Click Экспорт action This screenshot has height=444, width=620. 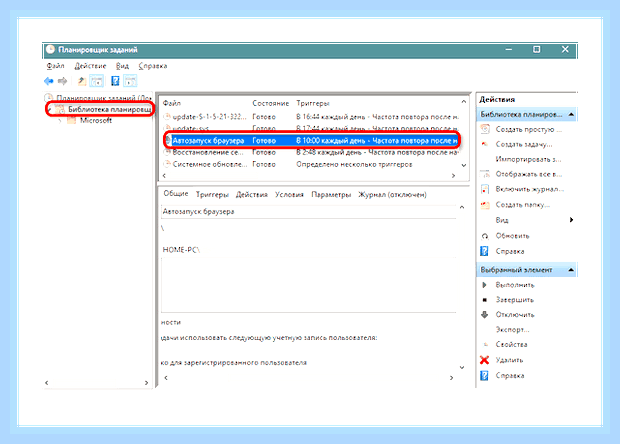click(512, 330)
